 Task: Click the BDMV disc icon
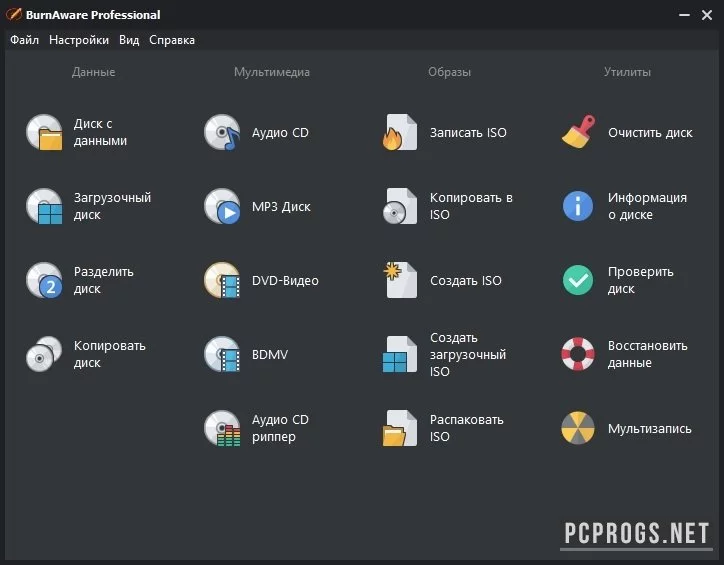point(223,354)
